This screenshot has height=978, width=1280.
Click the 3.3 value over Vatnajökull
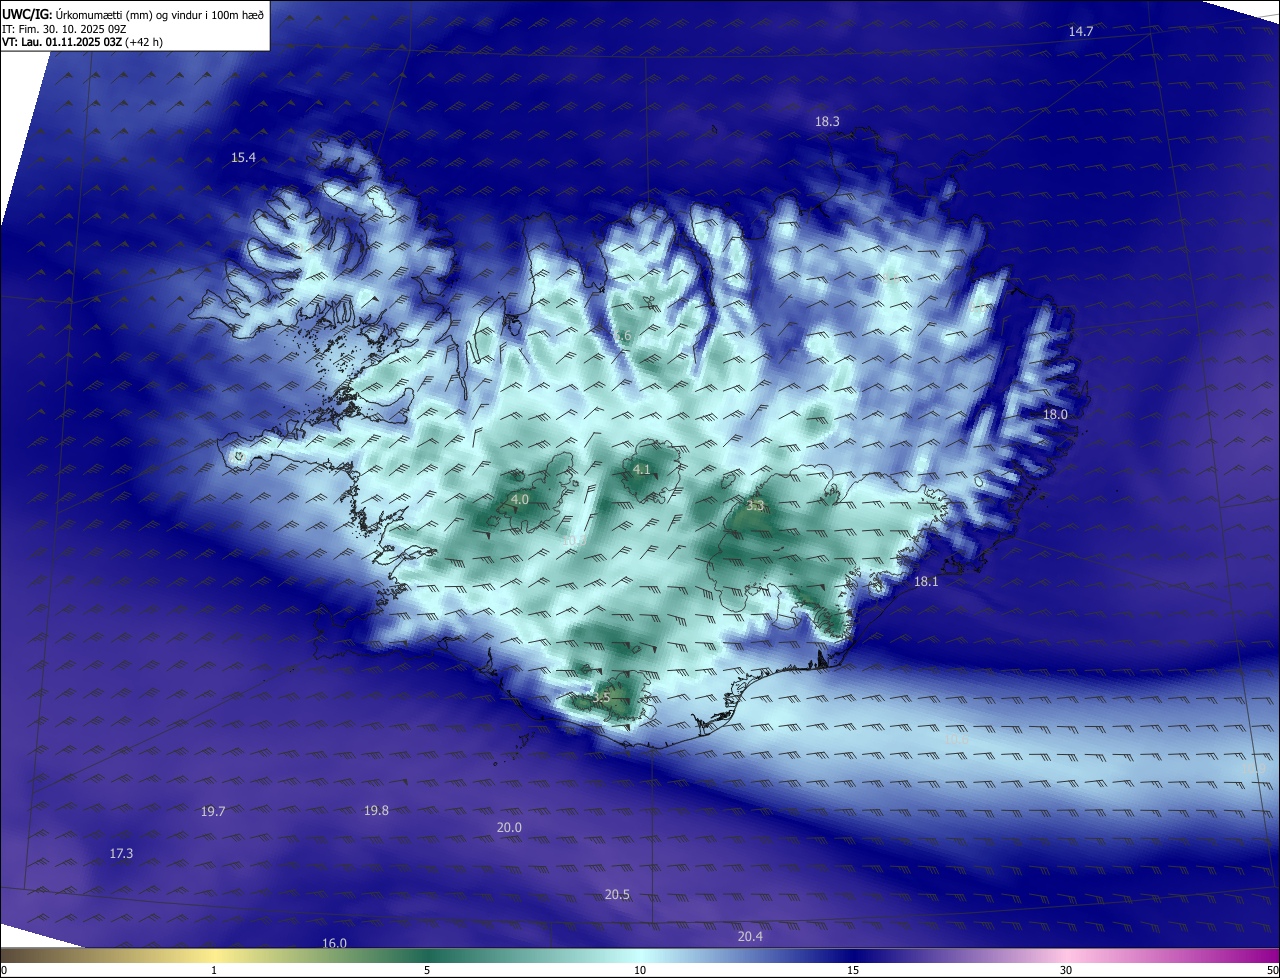pyautogui.click(x=755, y=506)
